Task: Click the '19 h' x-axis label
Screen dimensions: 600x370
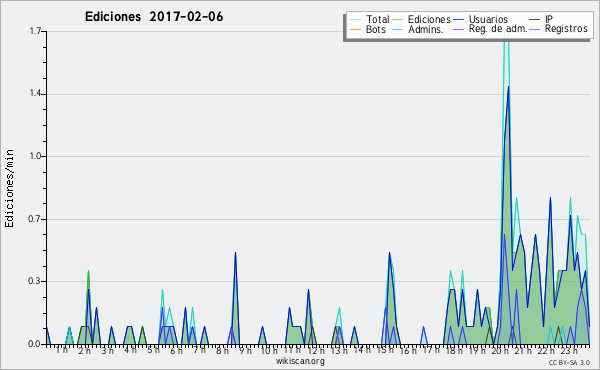Action: [477, 350]
